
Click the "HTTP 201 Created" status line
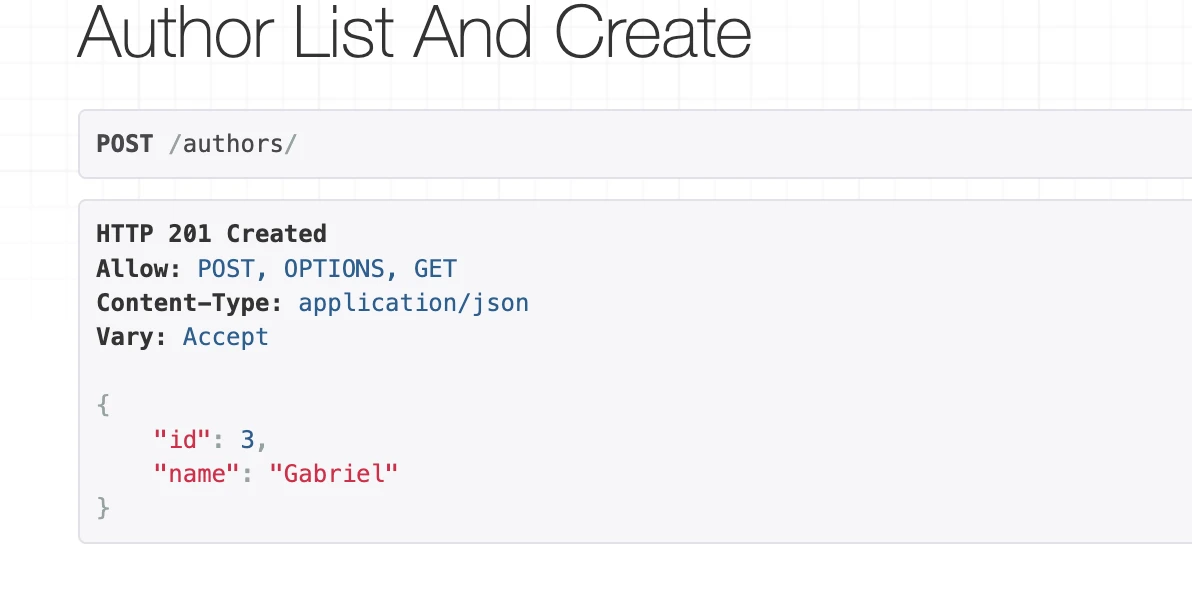[x=211, y=234]
